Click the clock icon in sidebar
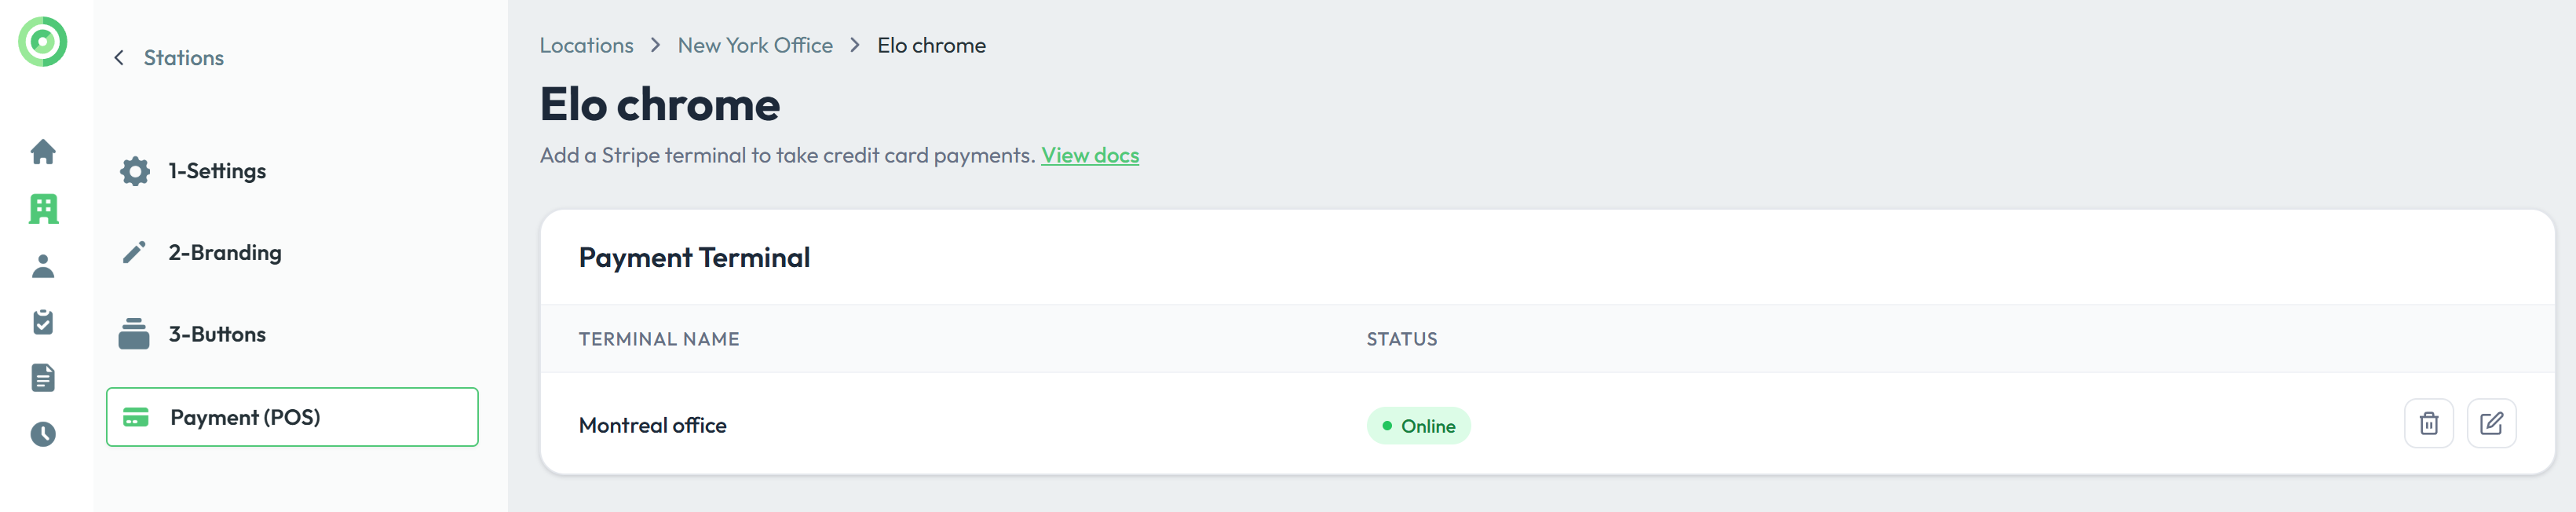 43,434
